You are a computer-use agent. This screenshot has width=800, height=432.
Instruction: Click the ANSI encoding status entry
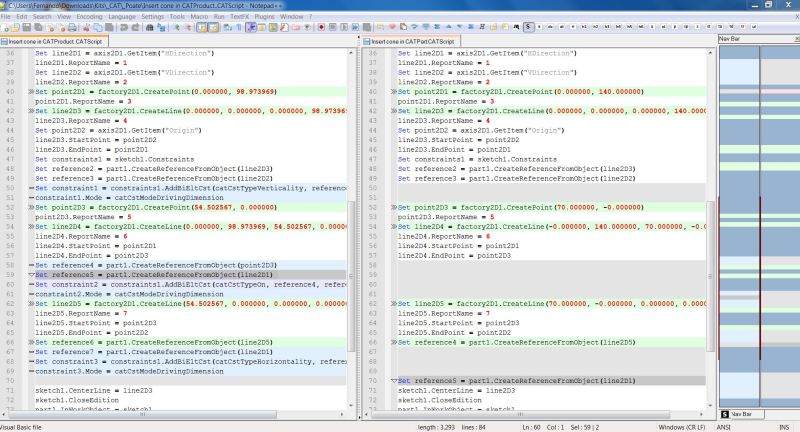(x=723, y=427)
